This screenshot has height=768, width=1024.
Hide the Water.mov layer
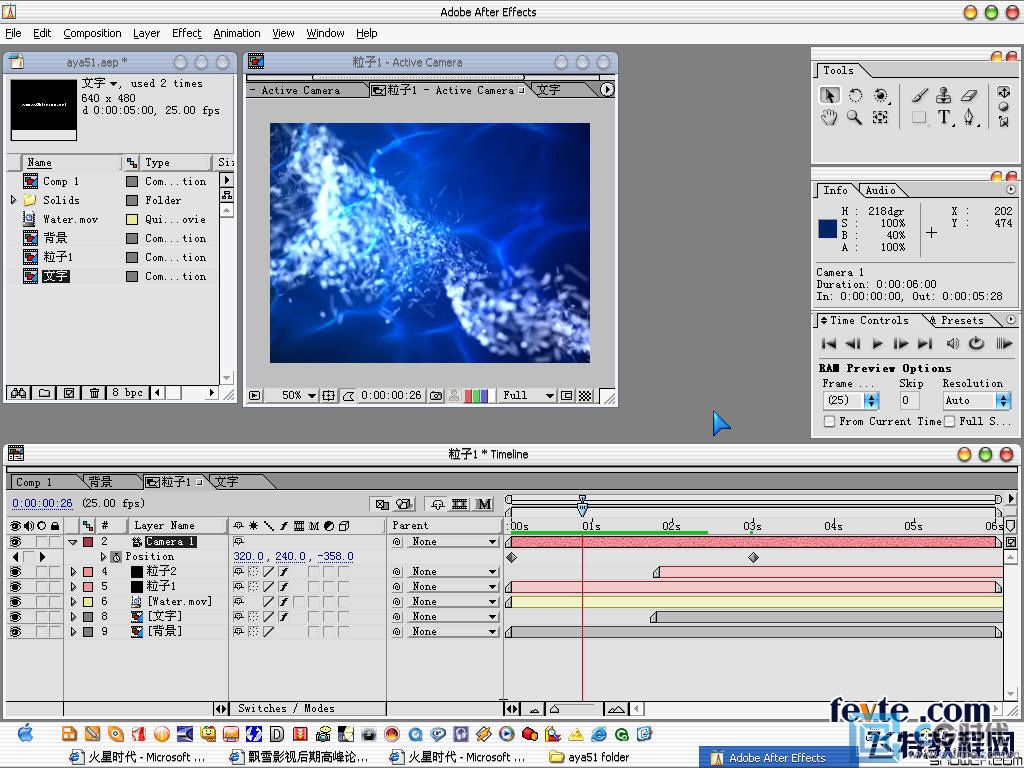15,601
